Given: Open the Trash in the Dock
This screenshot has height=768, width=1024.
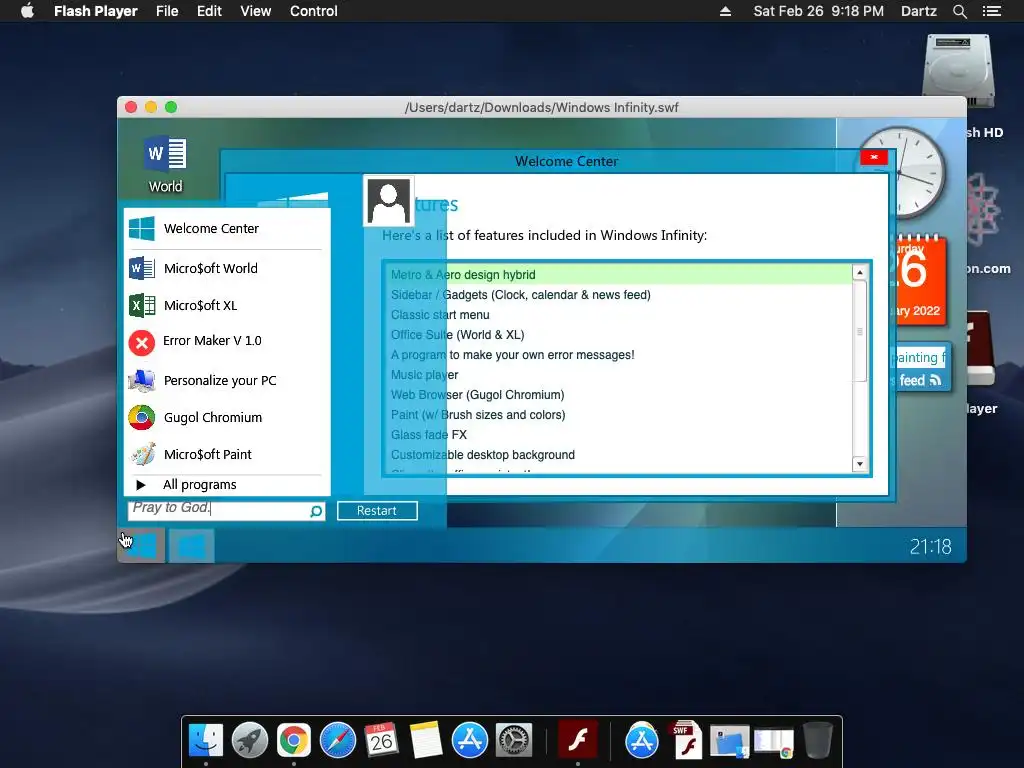Looking at the screenshot, I should coord(818,741).
